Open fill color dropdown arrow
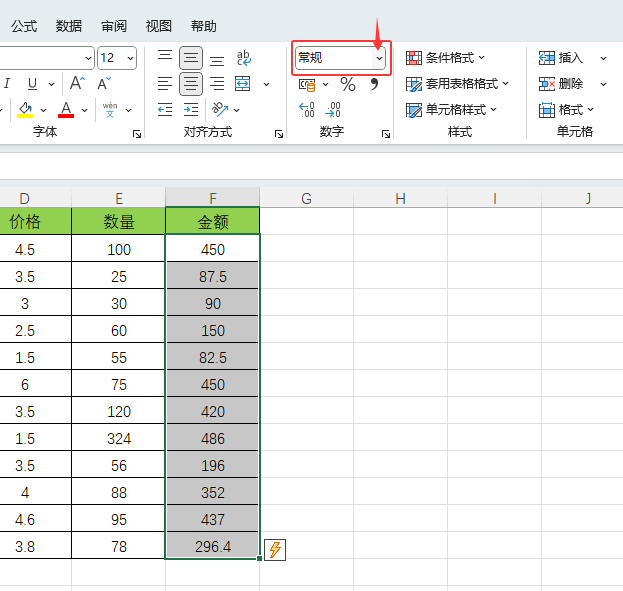Image resolution: width=623 pixels, height=591 pixels. [x=43, y=110]
